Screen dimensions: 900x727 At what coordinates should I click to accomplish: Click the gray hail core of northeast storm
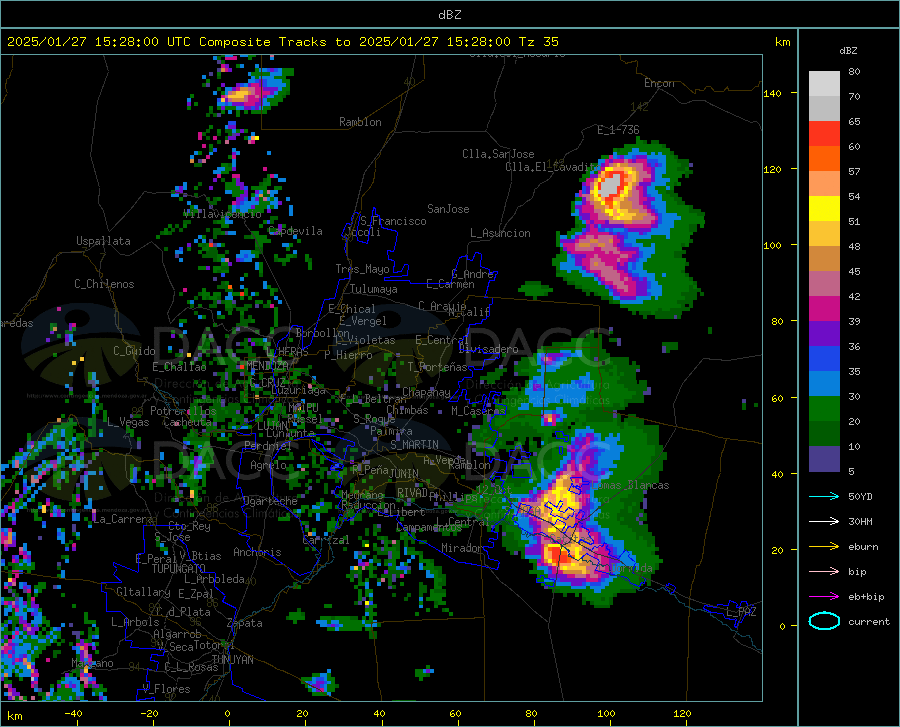[x=609, y=185]
